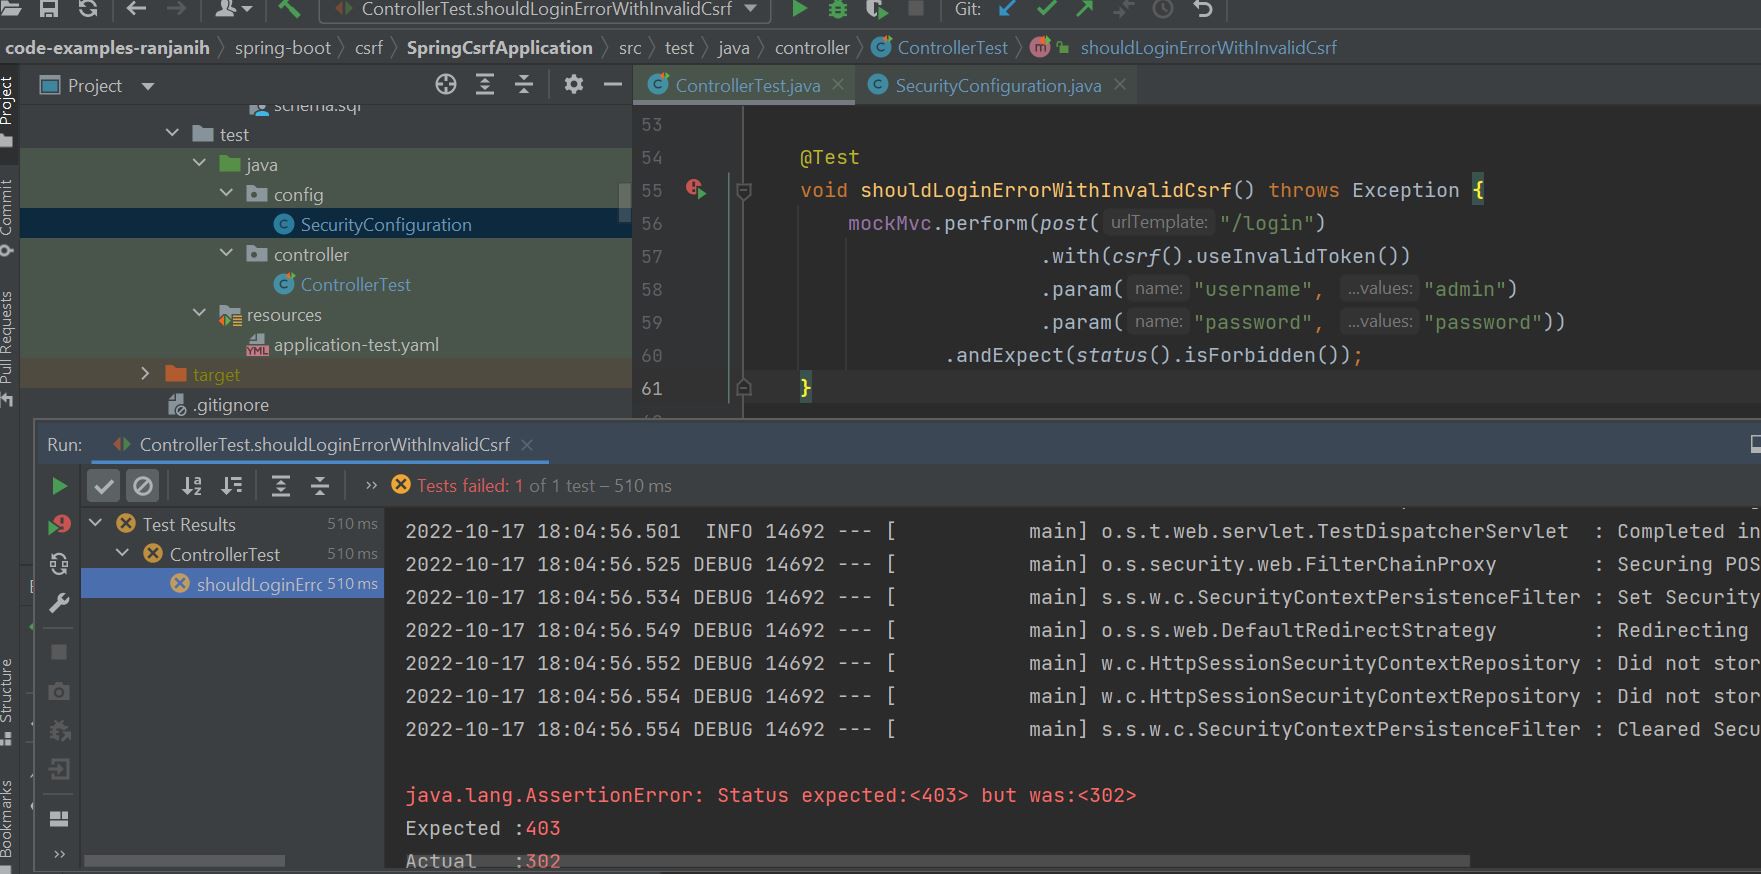1761x874 pixels.
Task: Commit changes with Git checkmark icon
Action: coord(1046,9)
